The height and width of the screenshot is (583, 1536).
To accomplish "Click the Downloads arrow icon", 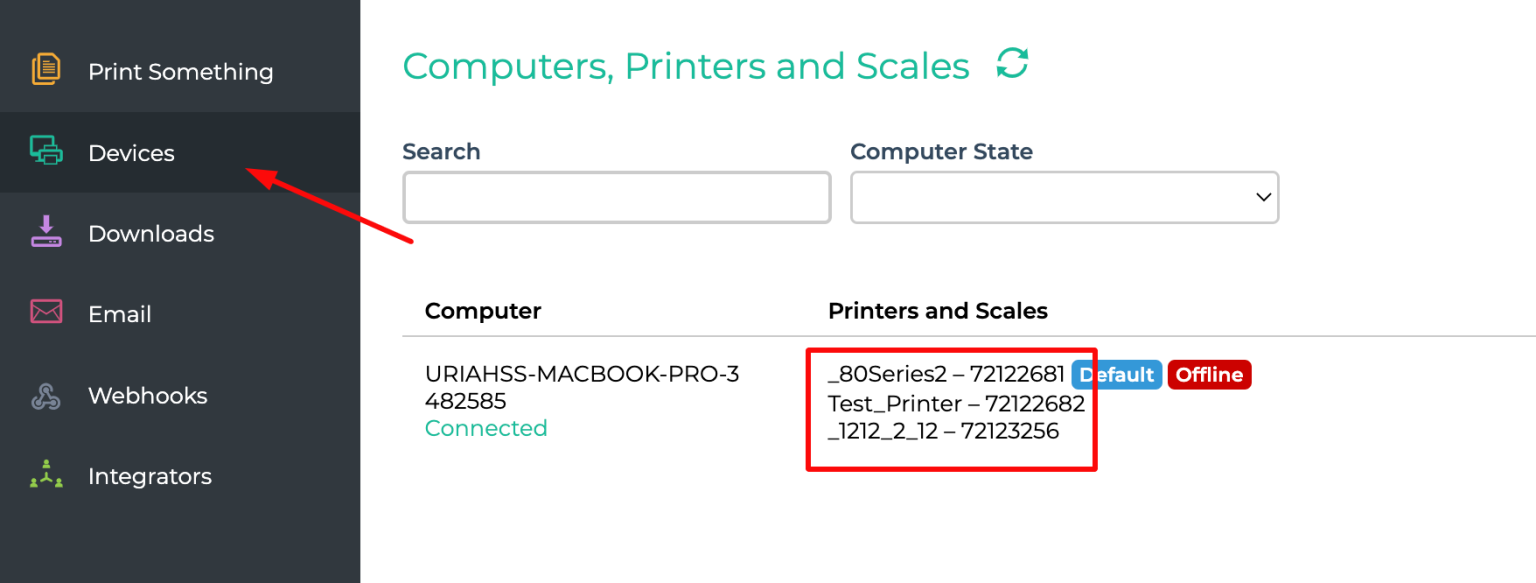I will click(46, 232).
